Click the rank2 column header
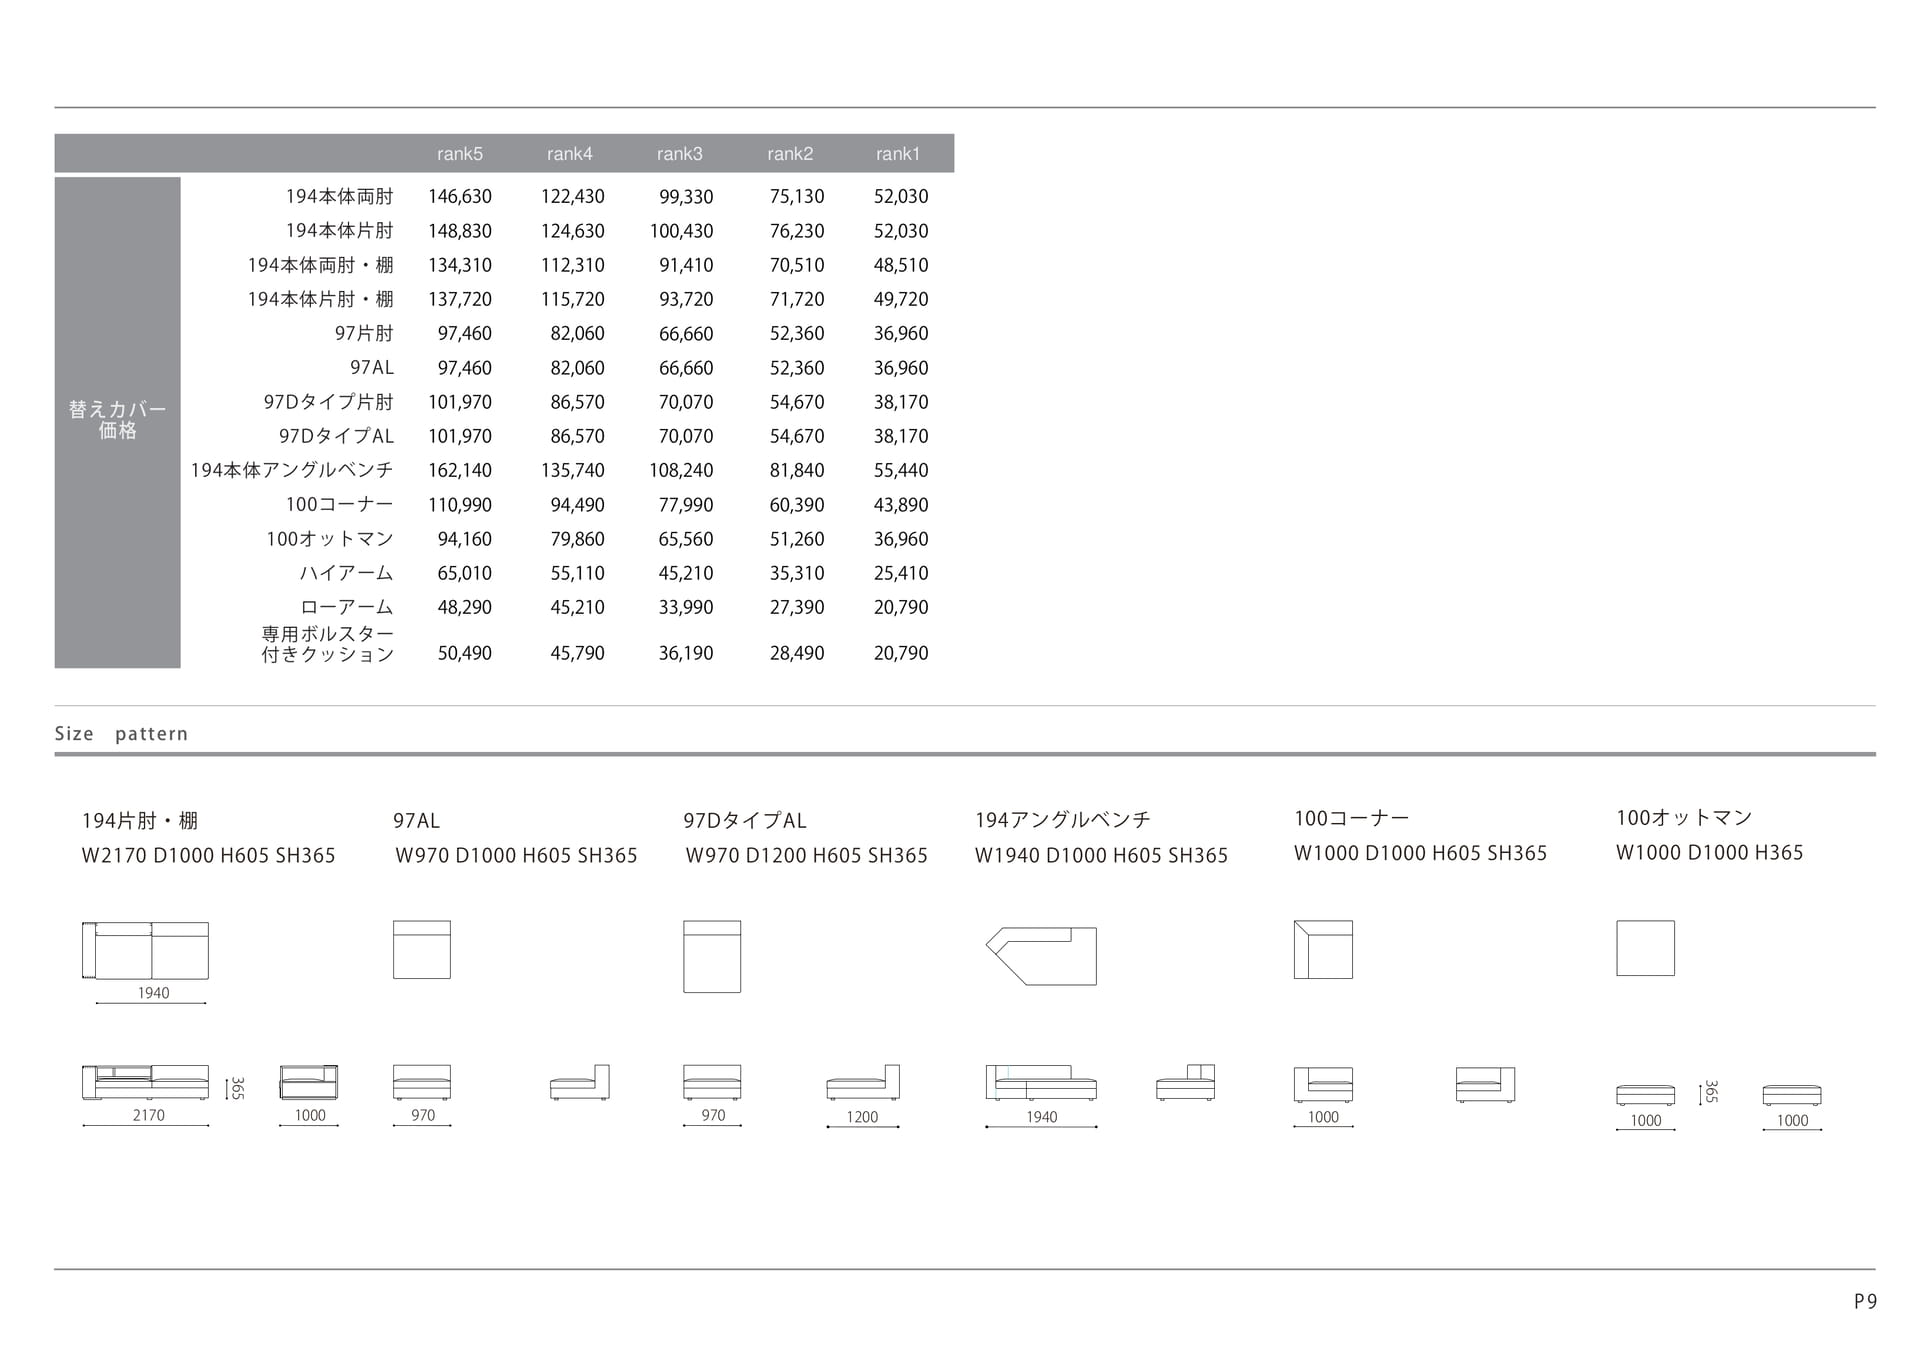 coord(790,154)
